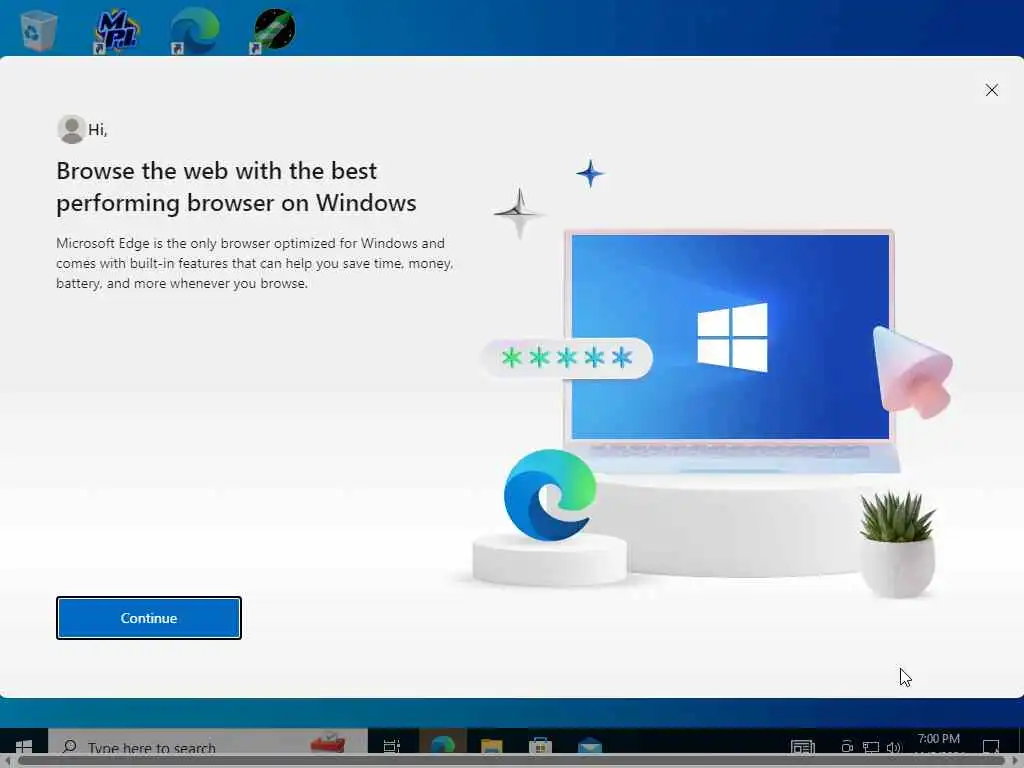This screenshot has width=1024, height=768.
Task: Select the Microsoft Edge desktop shortcut
Action: click(194, 30)
